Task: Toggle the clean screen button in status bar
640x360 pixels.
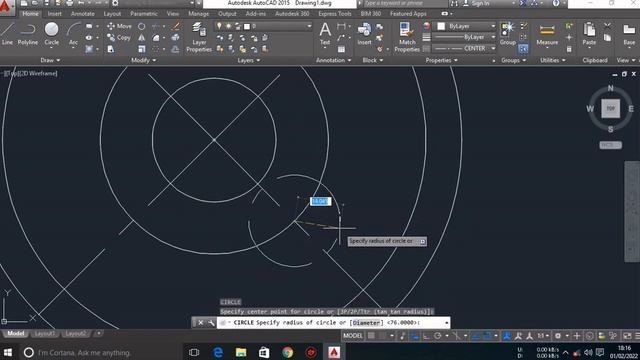Action: [x=627, y=336]
